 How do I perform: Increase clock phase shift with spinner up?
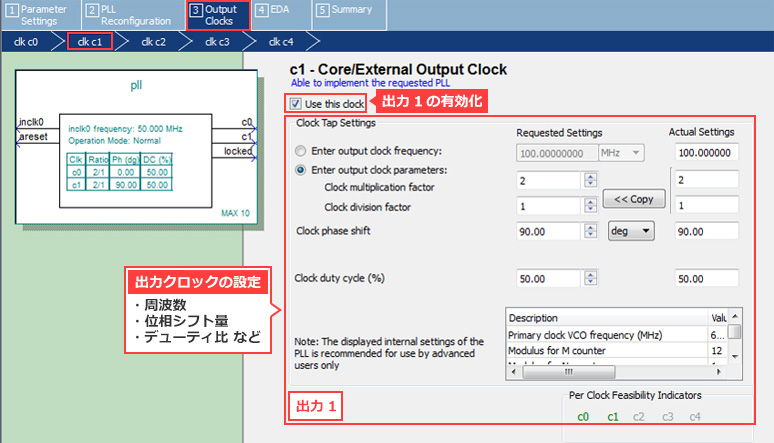click(x=589, y=227)
